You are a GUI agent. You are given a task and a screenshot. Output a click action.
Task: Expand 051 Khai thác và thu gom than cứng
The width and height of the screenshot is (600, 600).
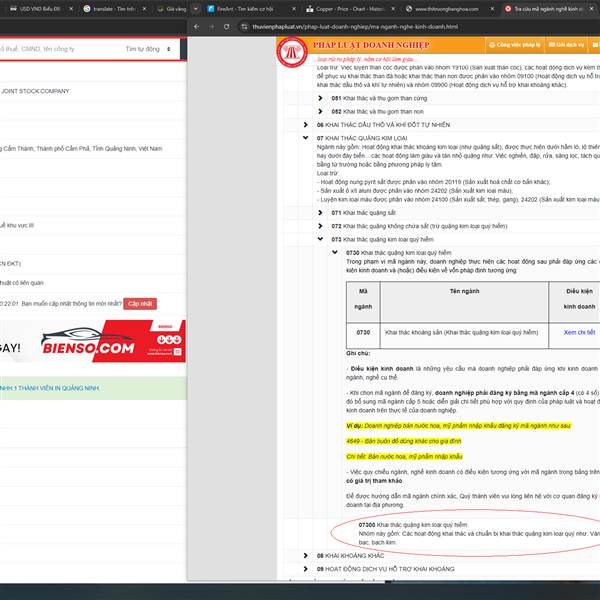tap(320, 98)
